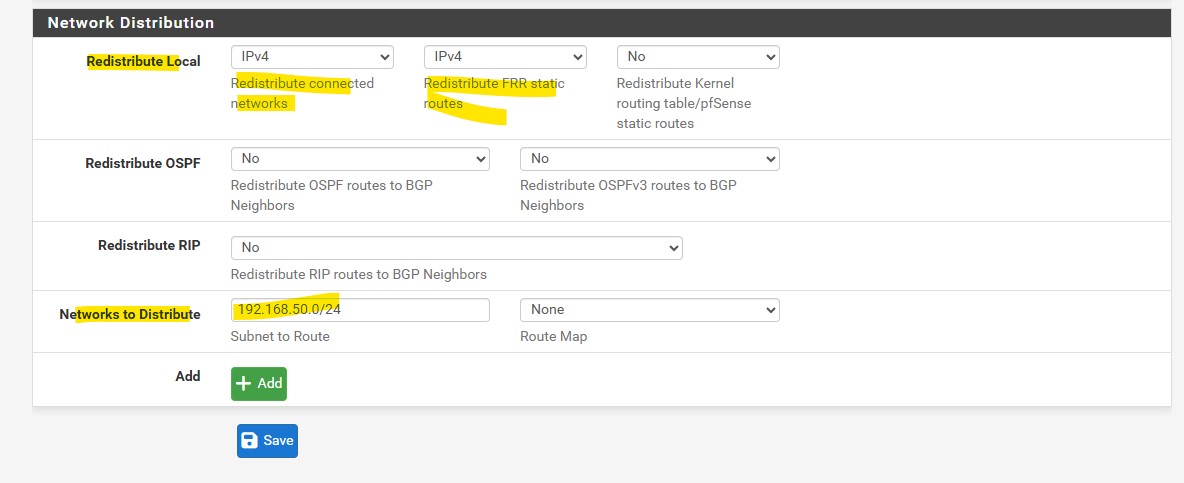Image resolution: width=1184 pixels, height=483 pixels.
Task: Click the Redistribute RIP routes to BGP description
Action: (359, 275)
